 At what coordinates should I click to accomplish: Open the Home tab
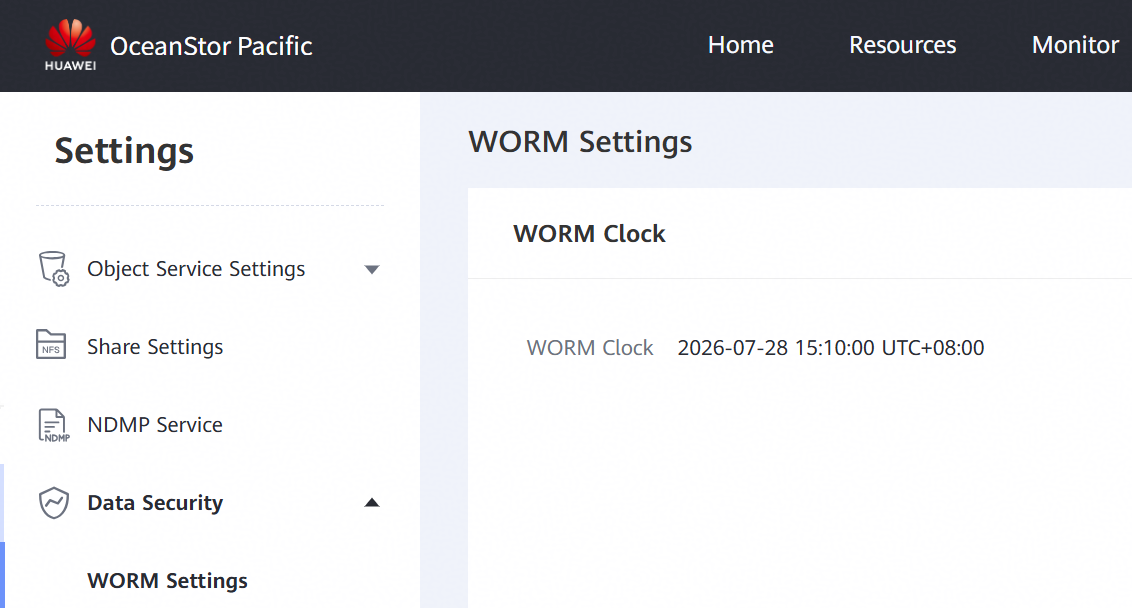(x=741, y=45)
